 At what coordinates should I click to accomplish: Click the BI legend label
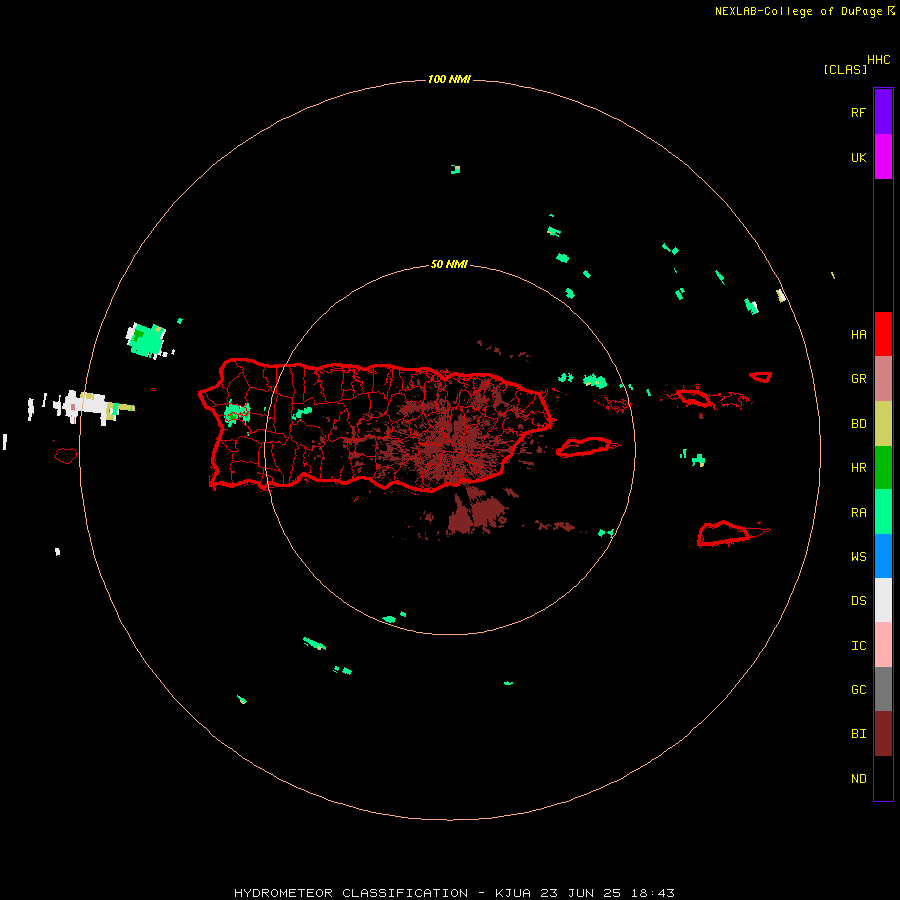tap(858, 734)
